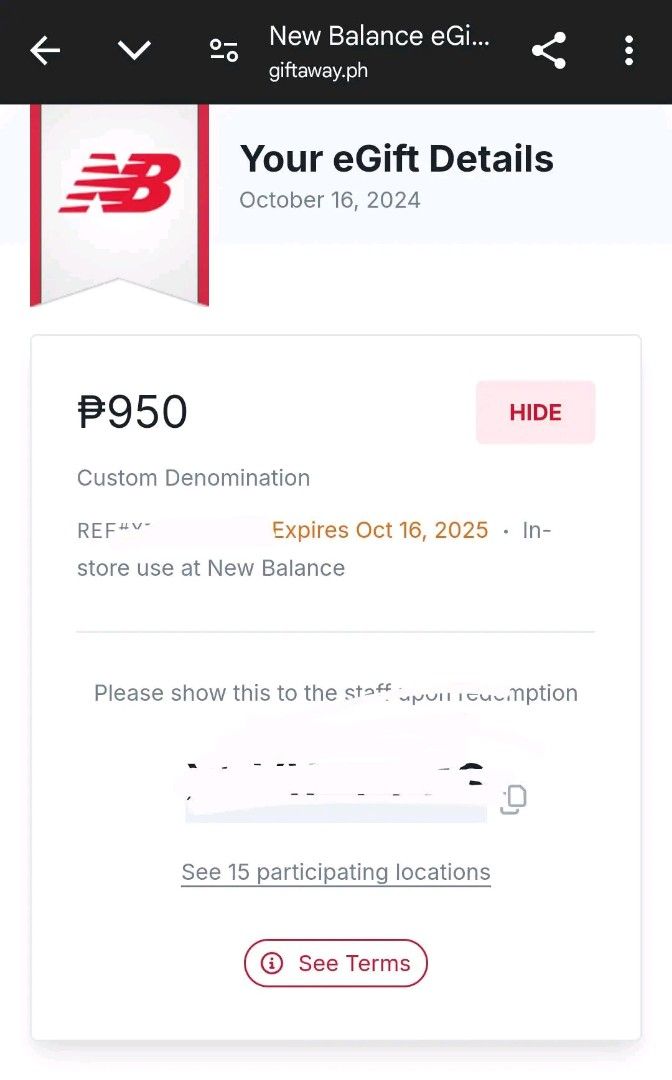
Task: Toggle the HIDE button for eGift value
Action: (x=536, y=412)
